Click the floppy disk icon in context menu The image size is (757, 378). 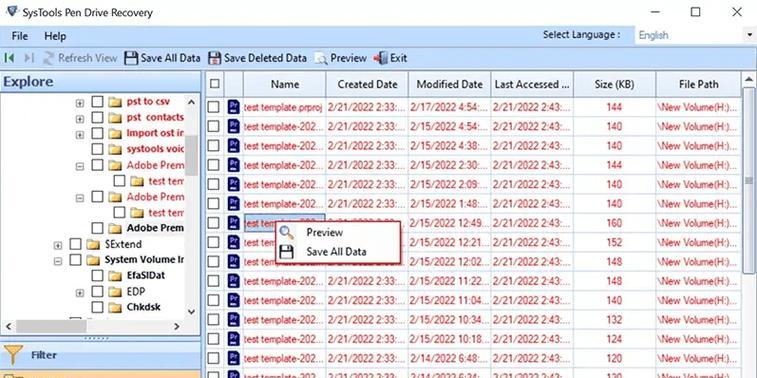(x=287, y=252)
